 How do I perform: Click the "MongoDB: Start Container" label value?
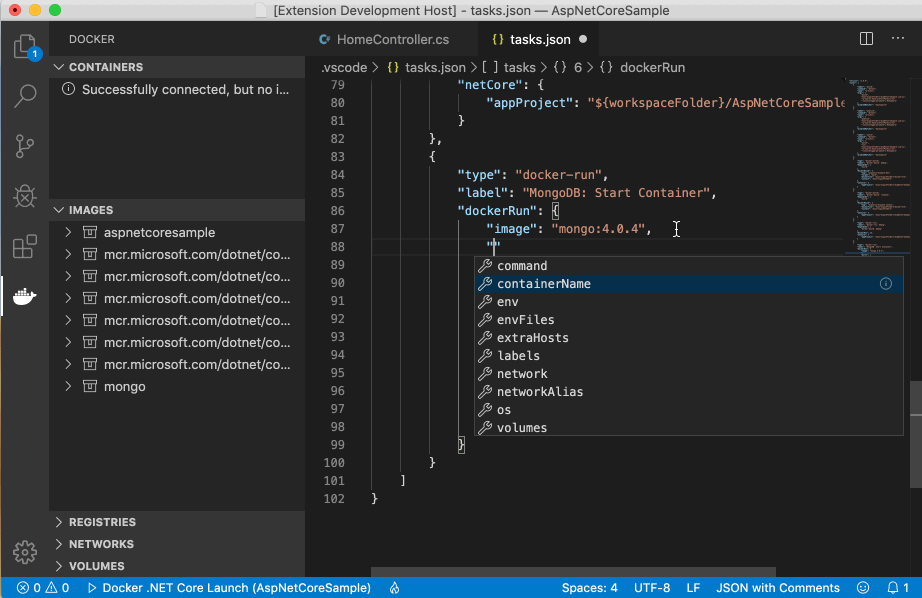point(616,193)
